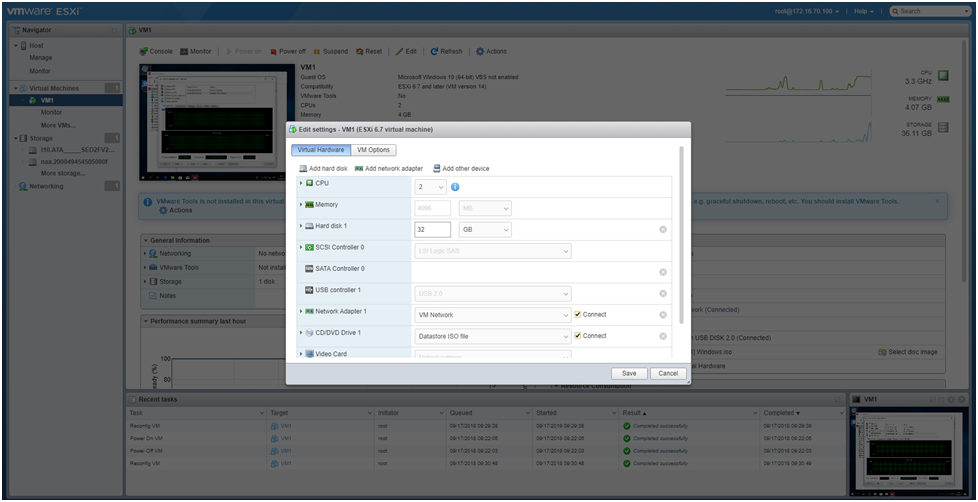Image resolution: width=978 pixels, height=502 pixels.
Task: Remove CD/DVD Drive 1 with its X icon
Action: pyautogui.click(x=663, y=336)
